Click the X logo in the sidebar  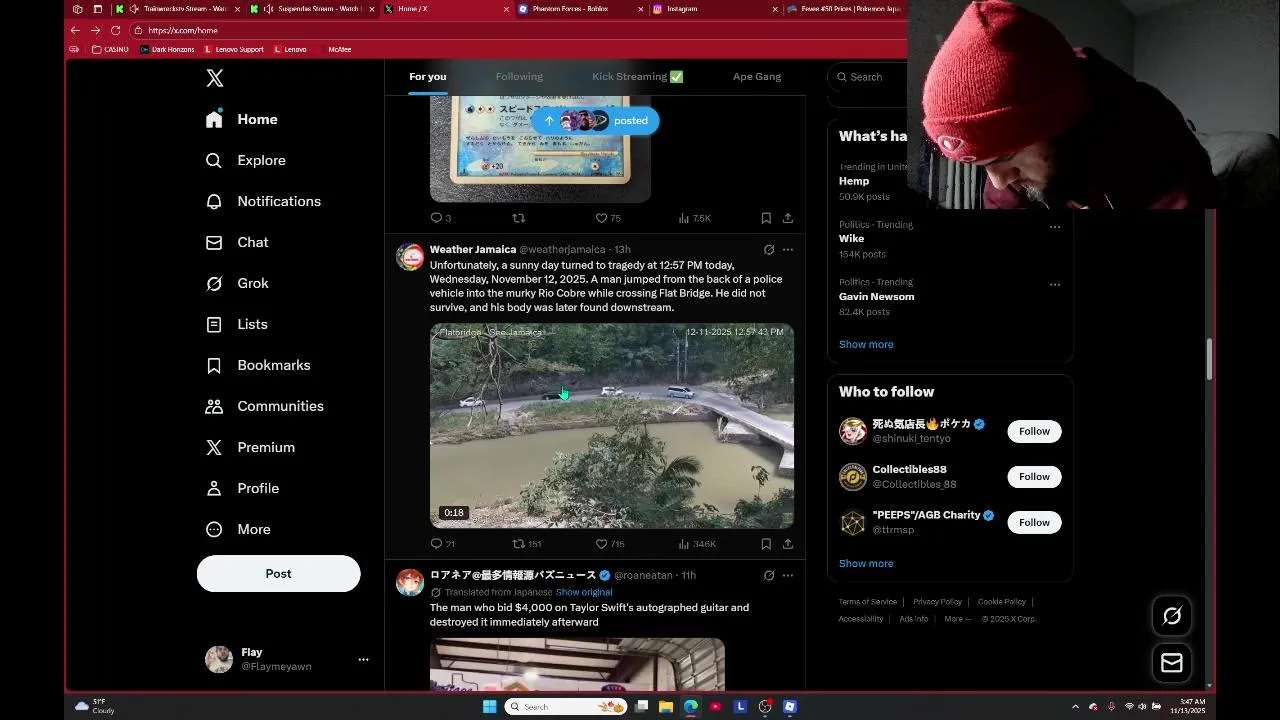(215, 78)
